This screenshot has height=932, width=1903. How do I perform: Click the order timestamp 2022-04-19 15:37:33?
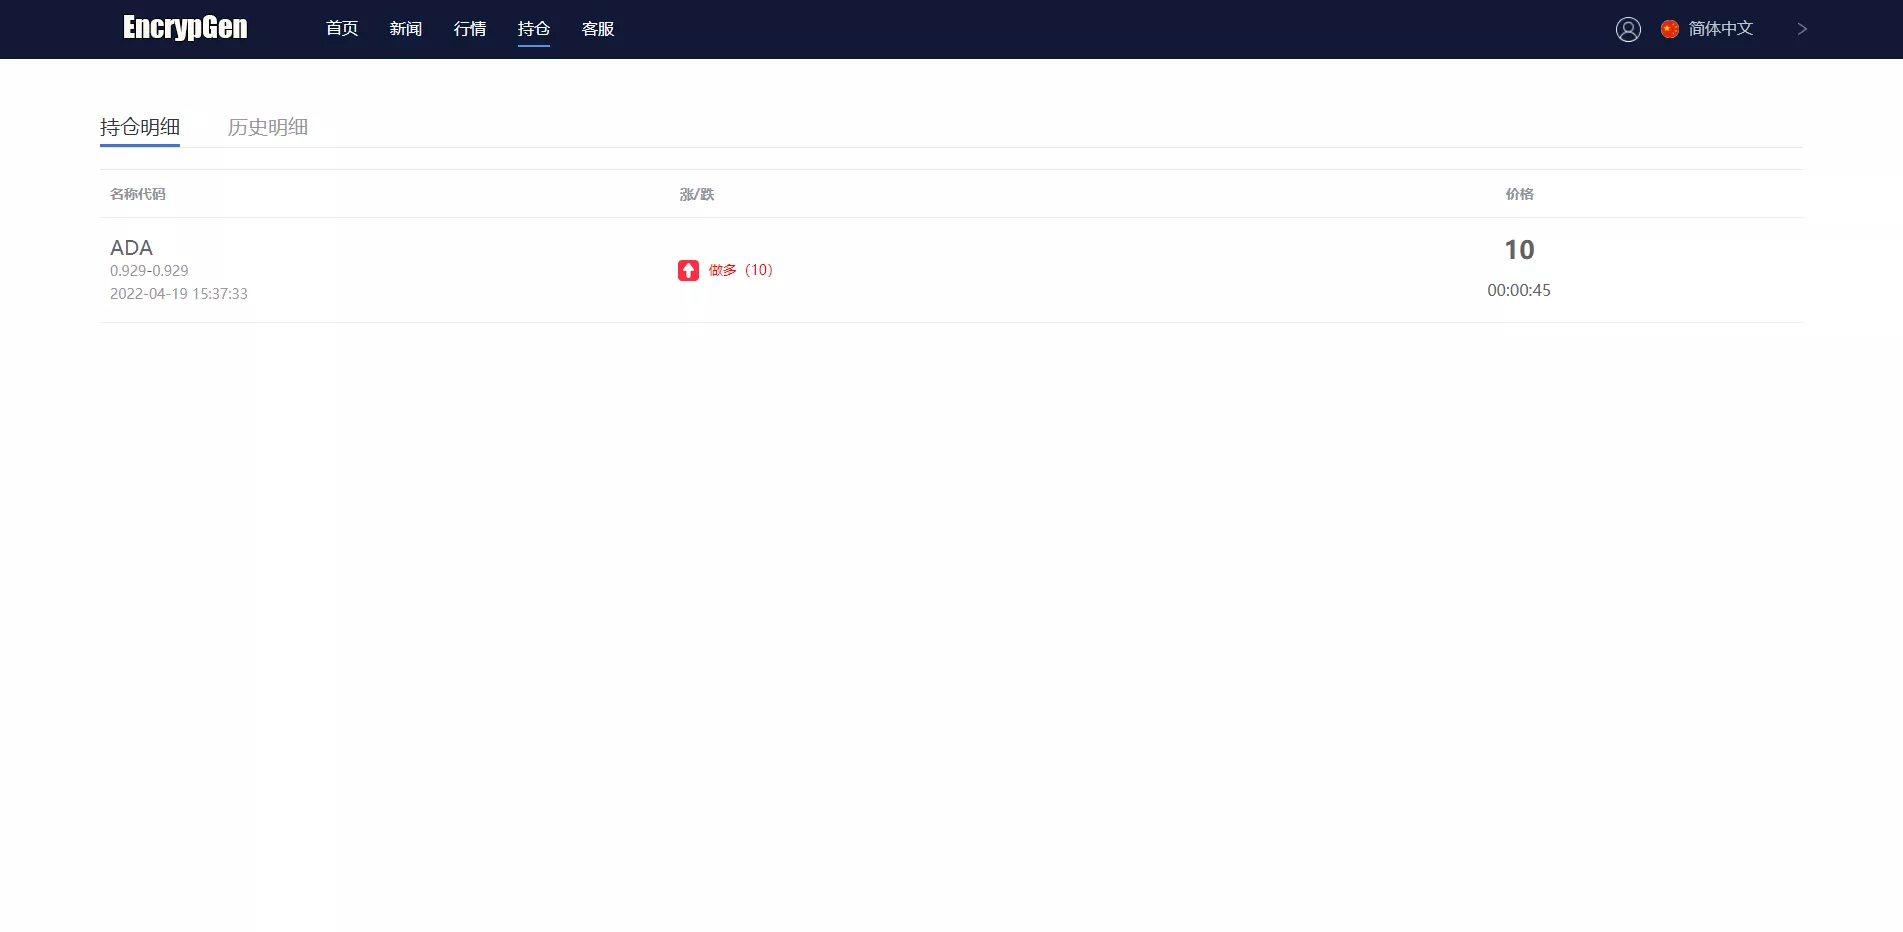tap(179, 294)
